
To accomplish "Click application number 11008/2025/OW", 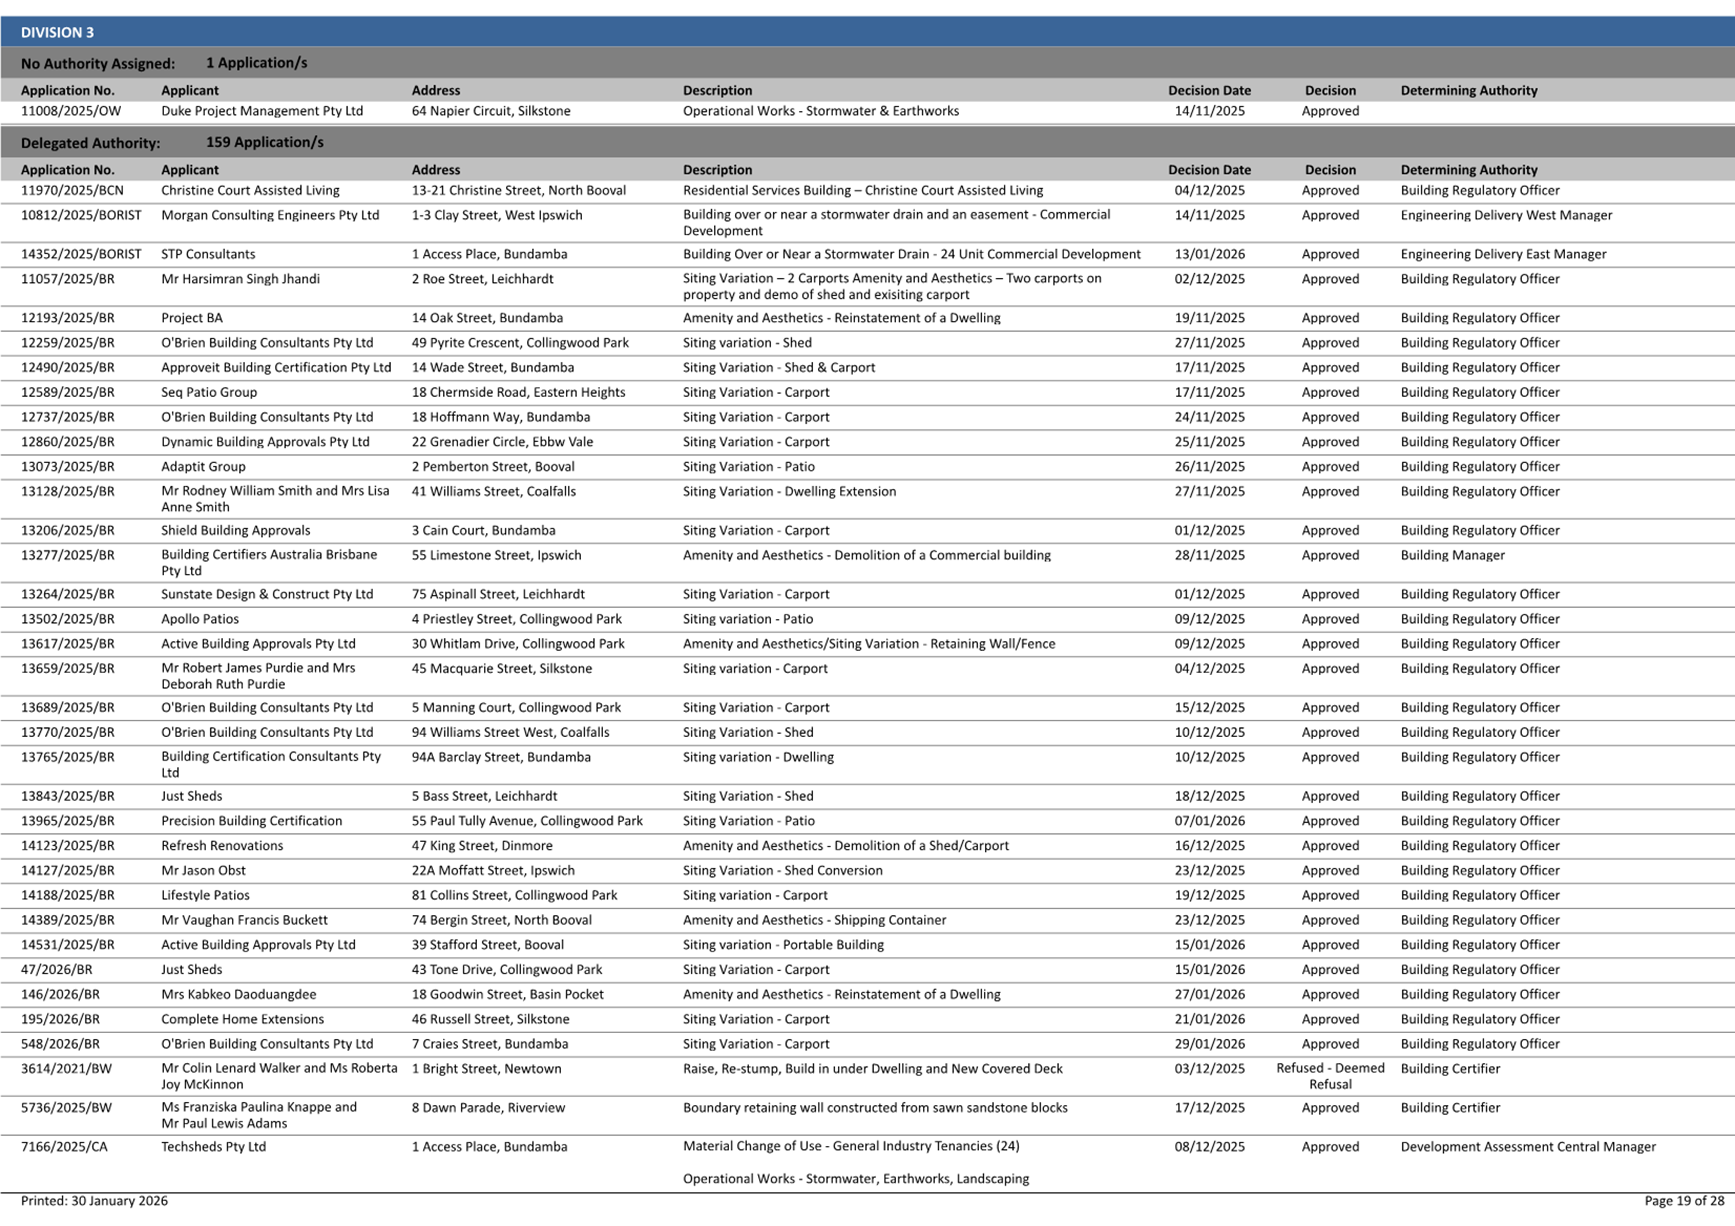I will click(70, 111).
